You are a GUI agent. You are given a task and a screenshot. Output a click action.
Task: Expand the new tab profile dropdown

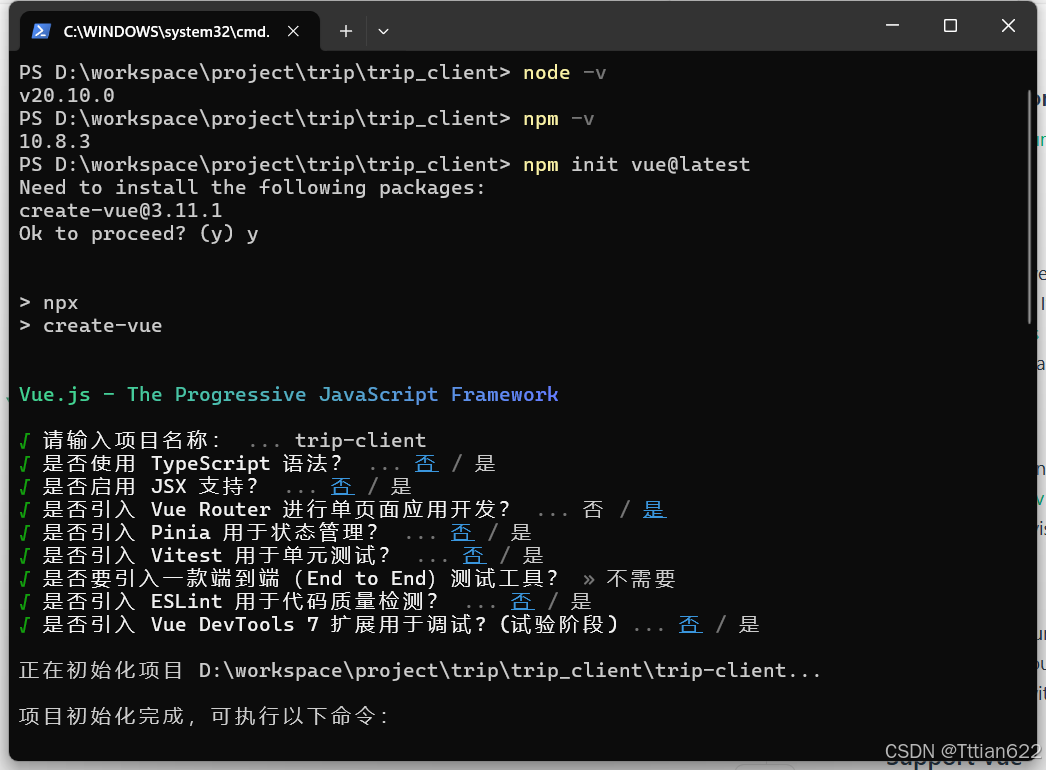(384, 31)
